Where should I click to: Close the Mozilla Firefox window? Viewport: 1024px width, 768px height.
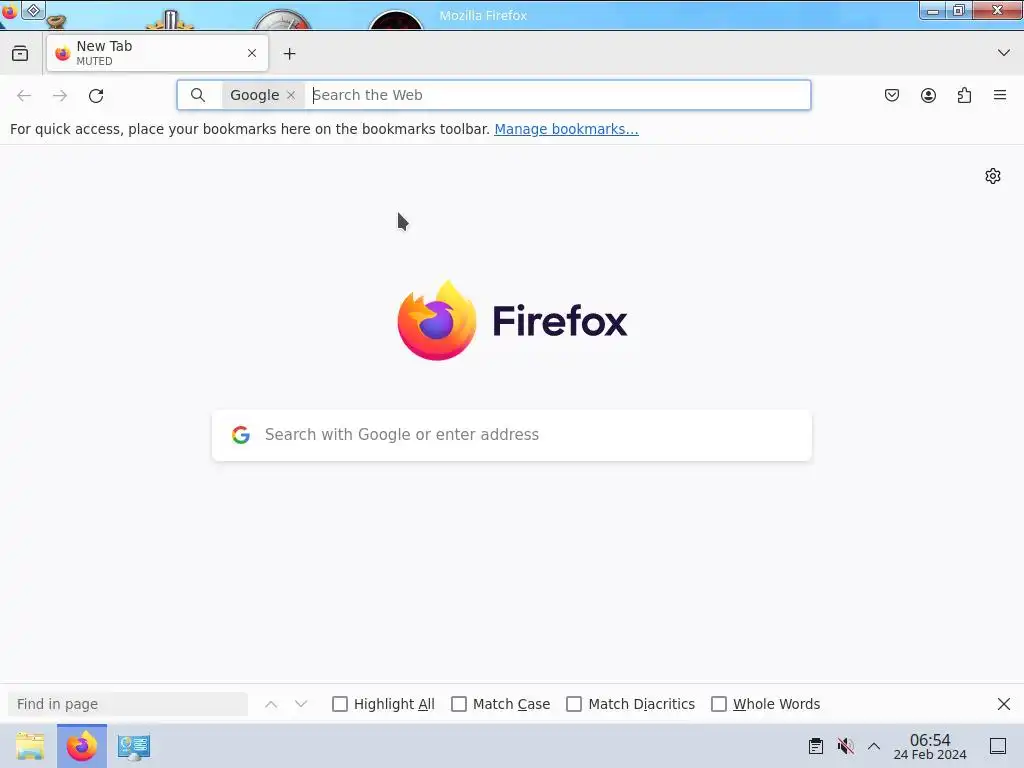(997, 10)
